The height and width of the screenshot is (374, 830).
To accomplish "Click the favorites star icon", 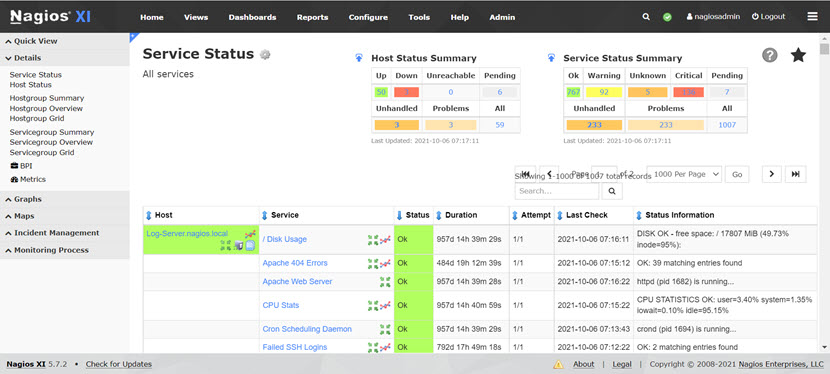I will coord(798,54).
